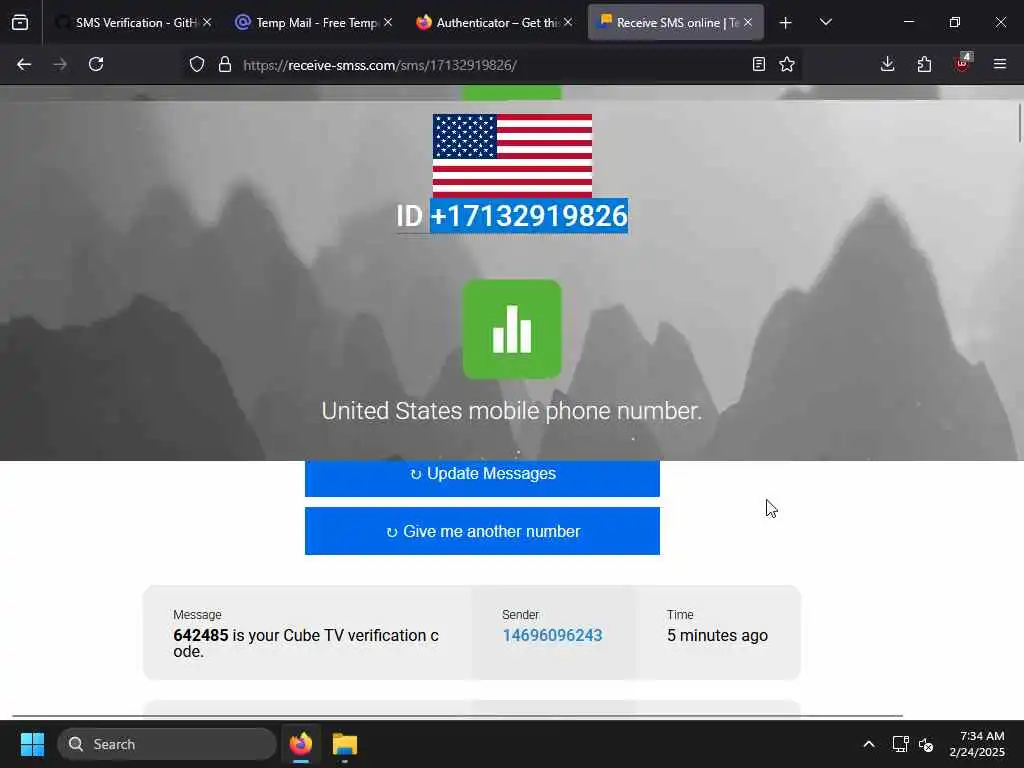Close the SMS Verification GitHub tab
Screen dimensions: 1024x768
207,23
